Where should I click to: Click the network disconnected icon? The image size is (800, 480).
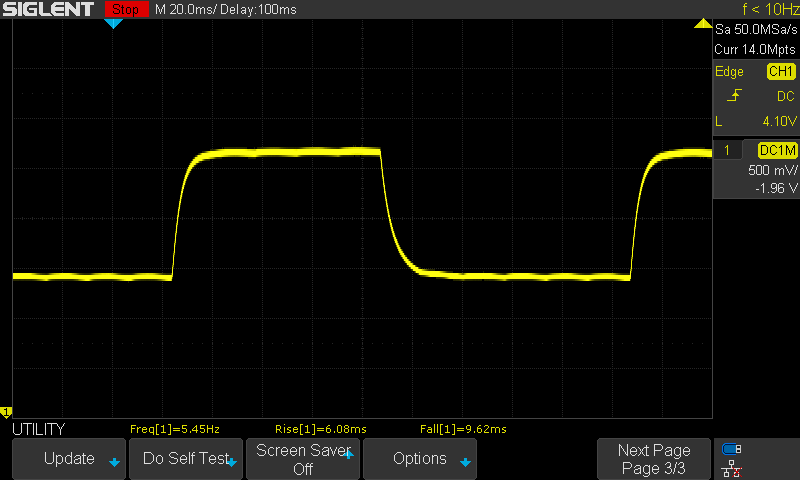pyautogui.click(x=732, y=469)
